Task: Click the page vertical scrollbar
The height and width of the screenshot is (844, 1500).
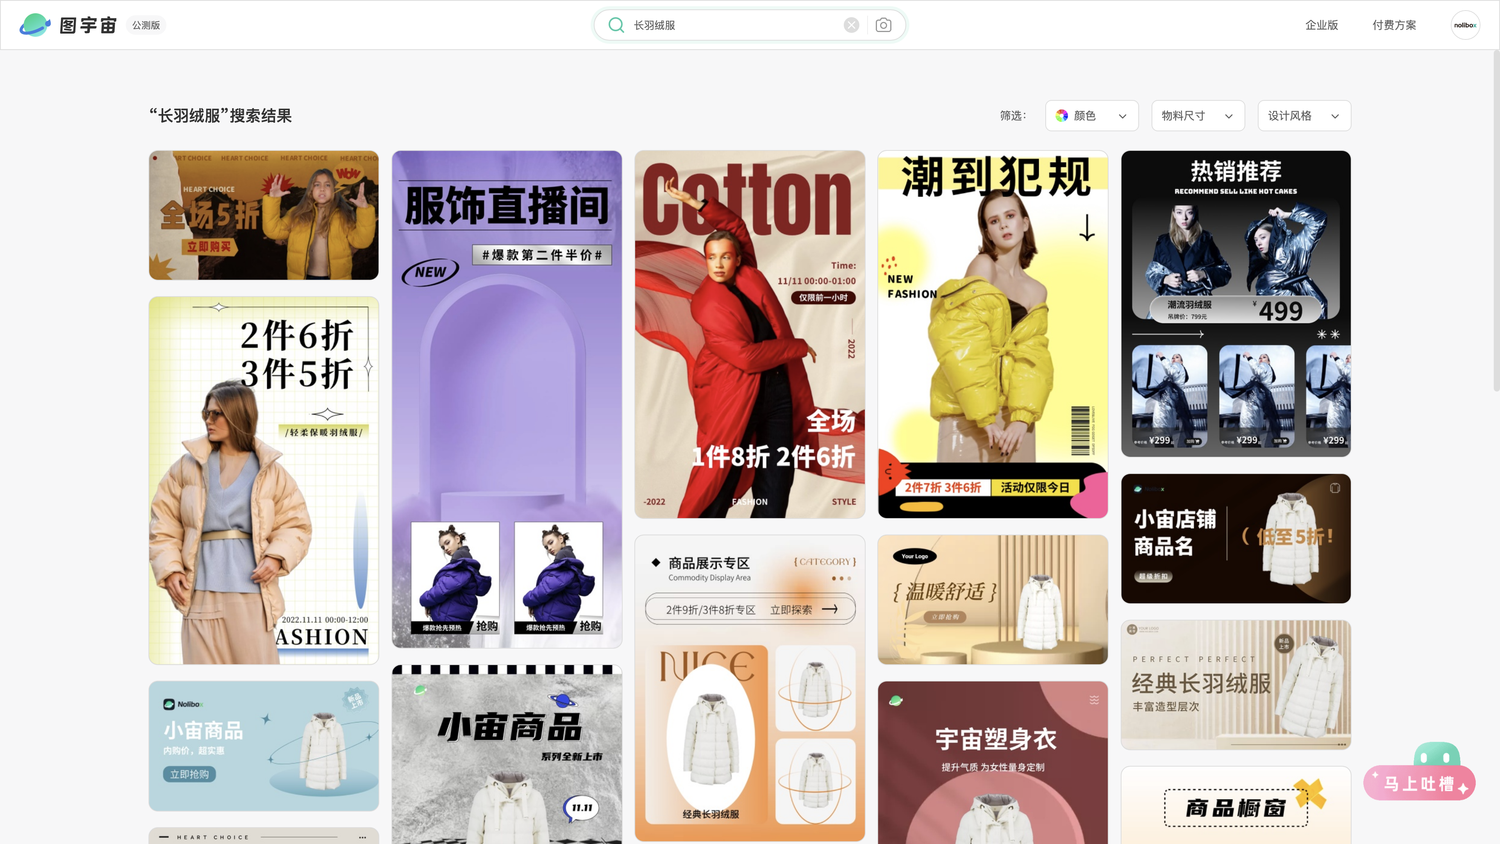Action: (x=1496, y=220)
